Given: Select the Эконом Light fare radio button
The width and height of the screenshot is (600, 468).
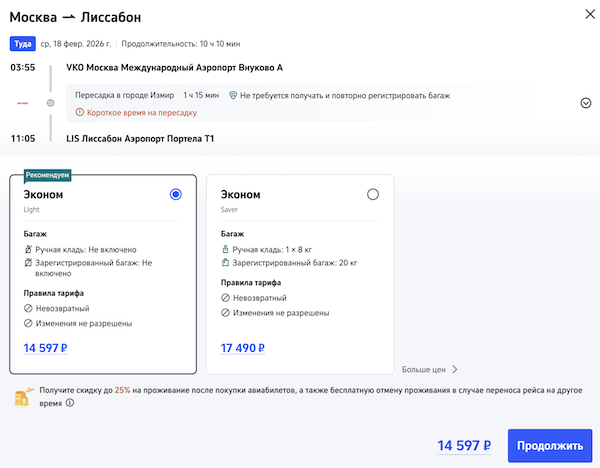Looking at the screenshot, I should [x=176, y=195].
